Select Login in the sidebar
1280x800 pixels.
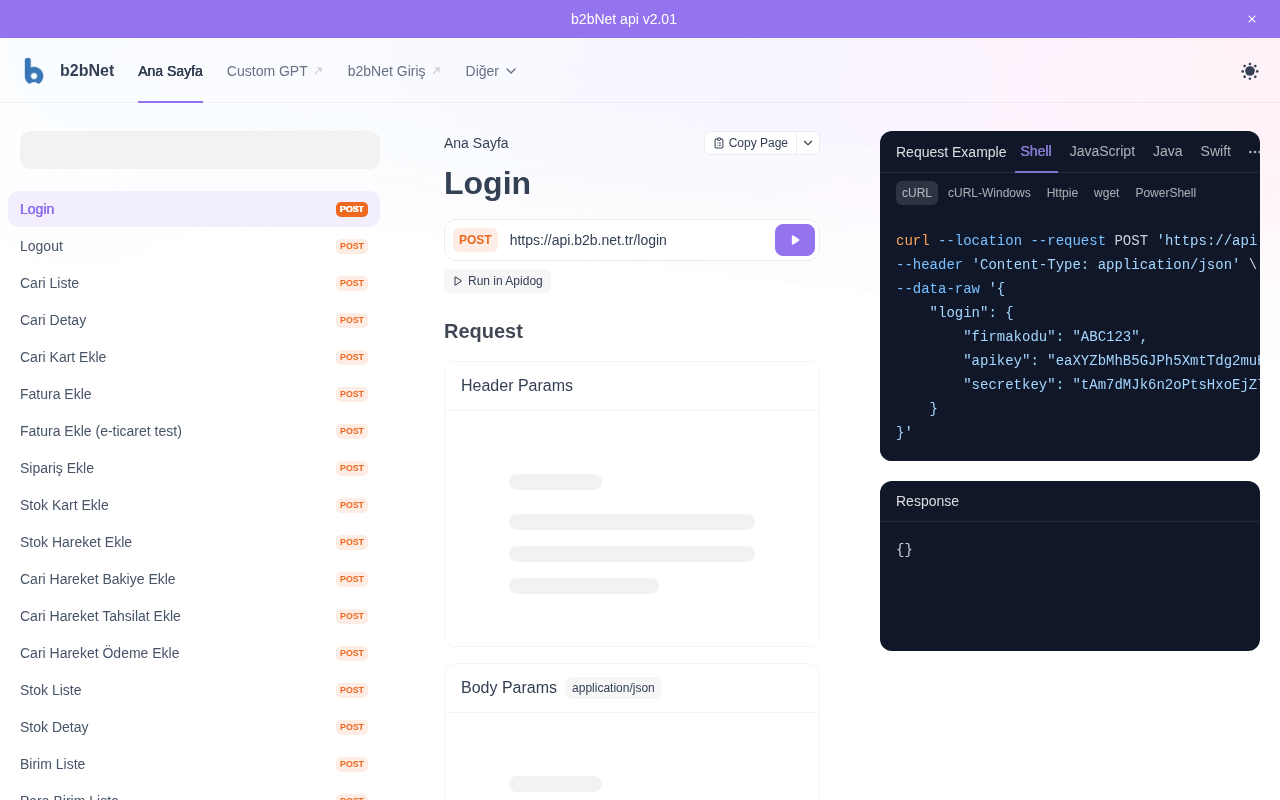[194, 209]
